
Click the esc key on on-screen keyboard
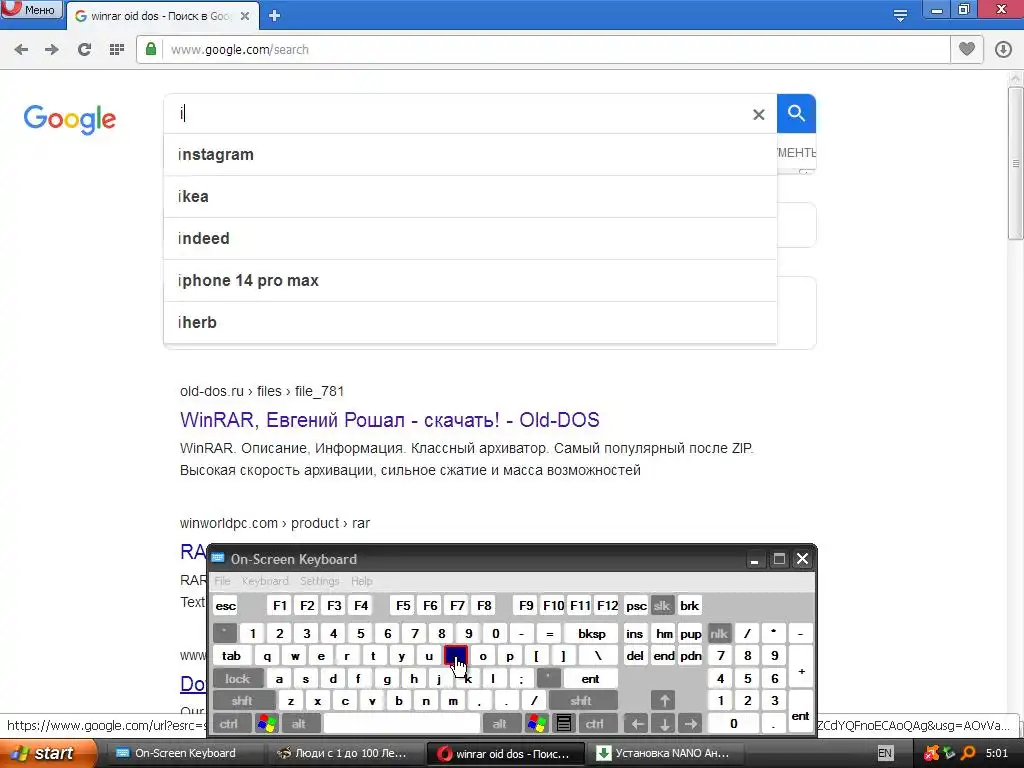pyautogui.click(x=225, y=605)
